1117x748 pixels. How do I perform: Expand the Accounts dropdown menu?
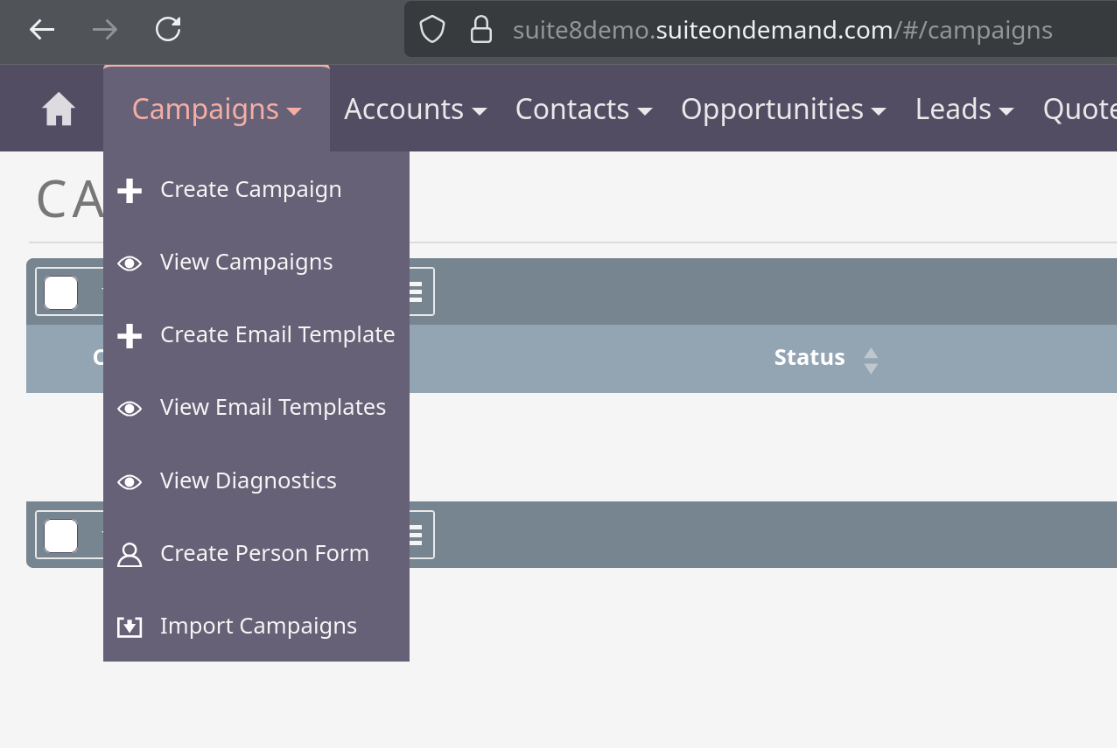[x=415, y=110]
